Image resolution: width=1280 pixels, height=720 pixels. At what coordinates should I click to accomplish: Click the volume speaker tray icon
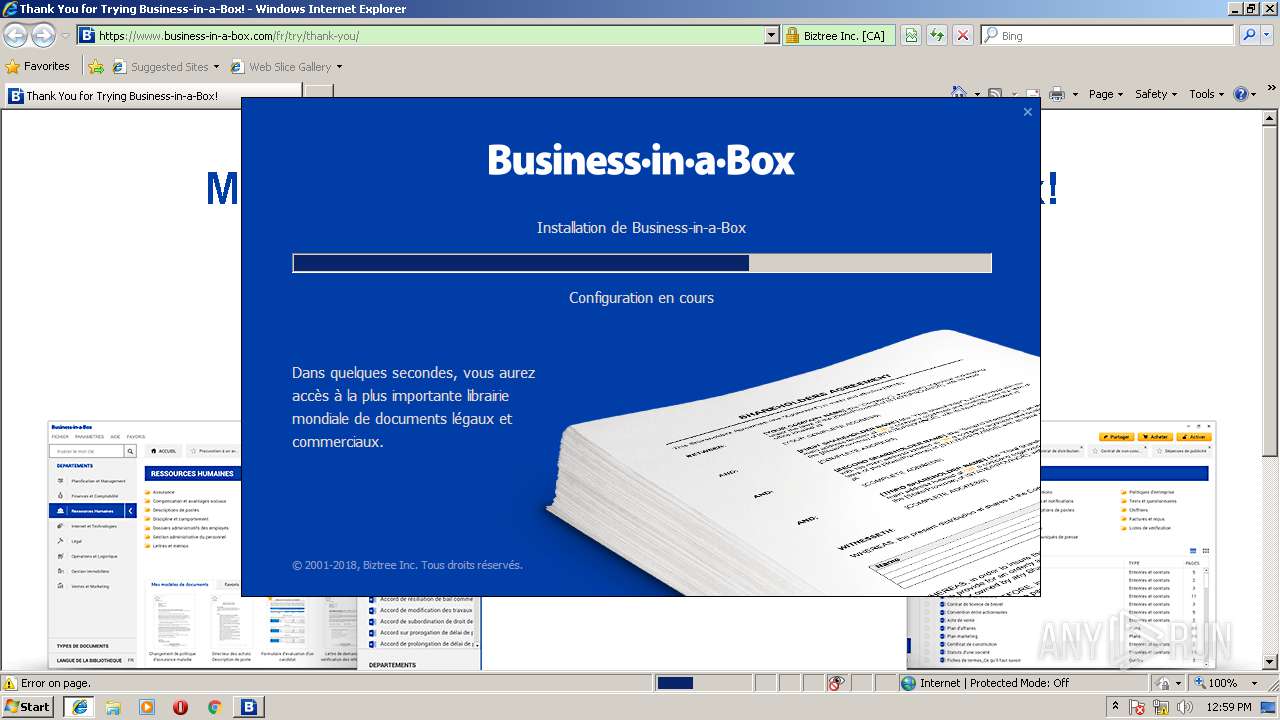click(x=1184, y=707)
